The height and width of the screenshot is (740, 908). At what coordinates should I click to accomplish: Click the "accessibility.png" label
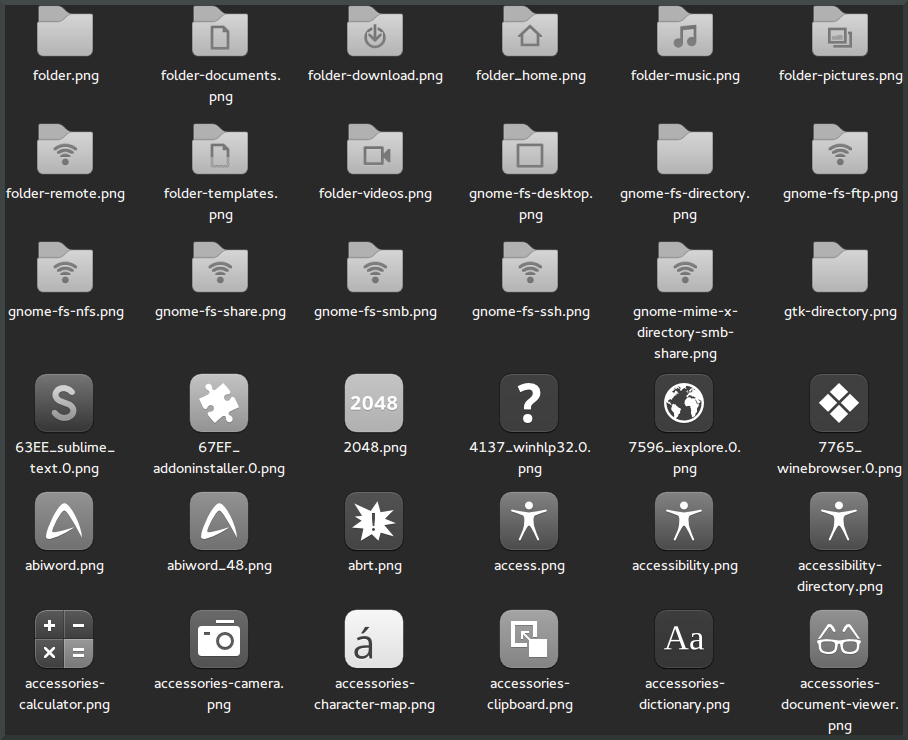coord(684,566)
